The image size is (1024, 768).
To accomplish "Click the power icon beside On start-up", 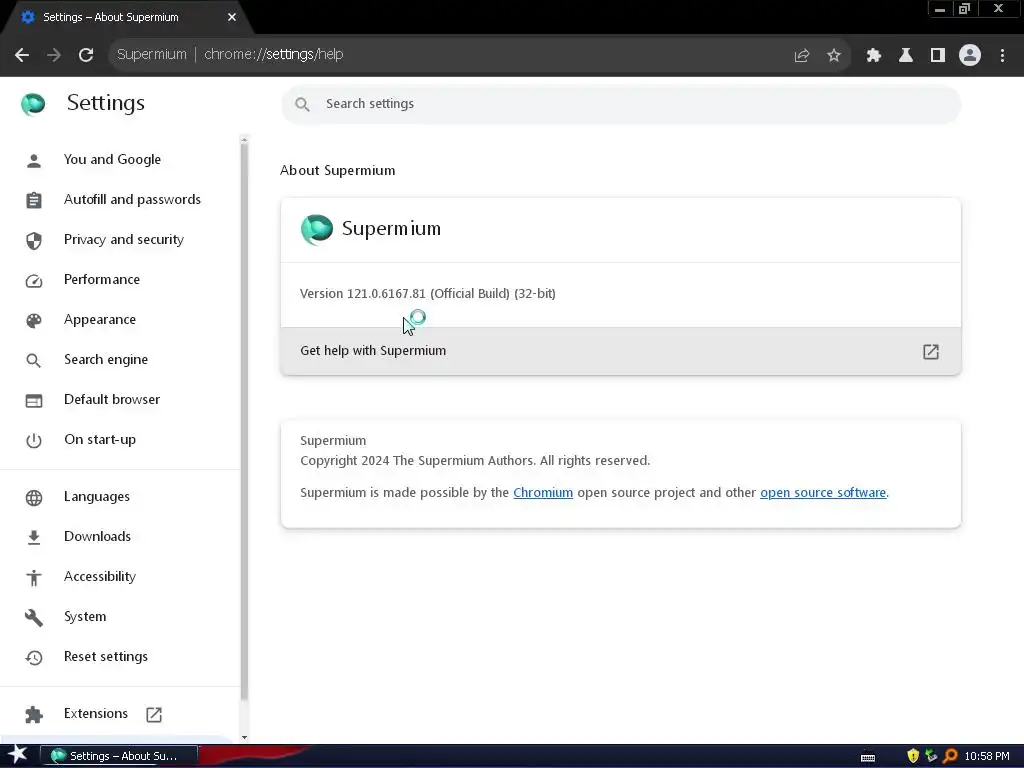I will click(x=34, y=441).
